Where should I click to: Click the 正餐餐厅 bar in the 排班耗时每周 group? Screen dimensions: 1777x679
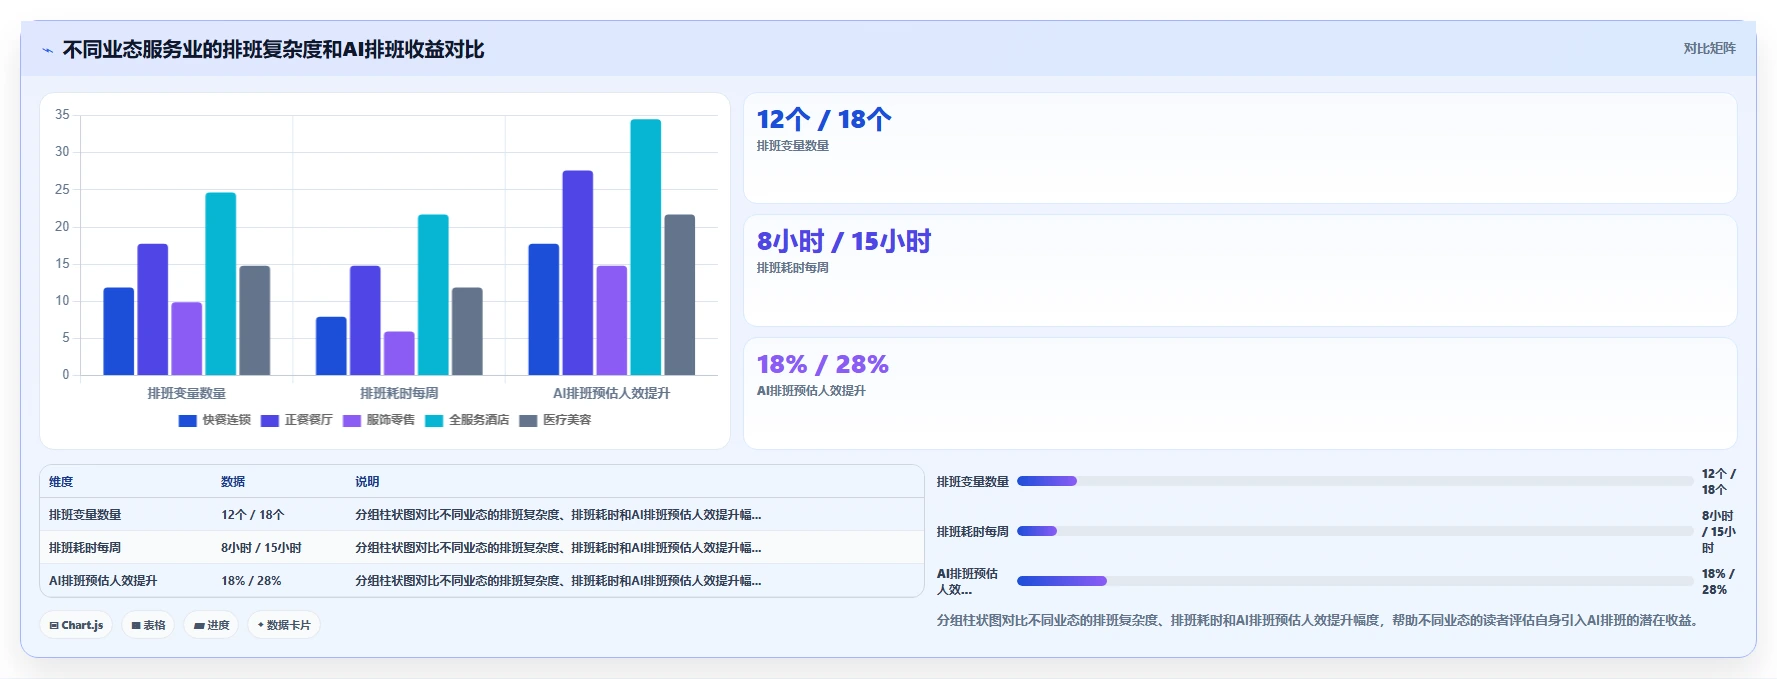click(x=365, y=321)
